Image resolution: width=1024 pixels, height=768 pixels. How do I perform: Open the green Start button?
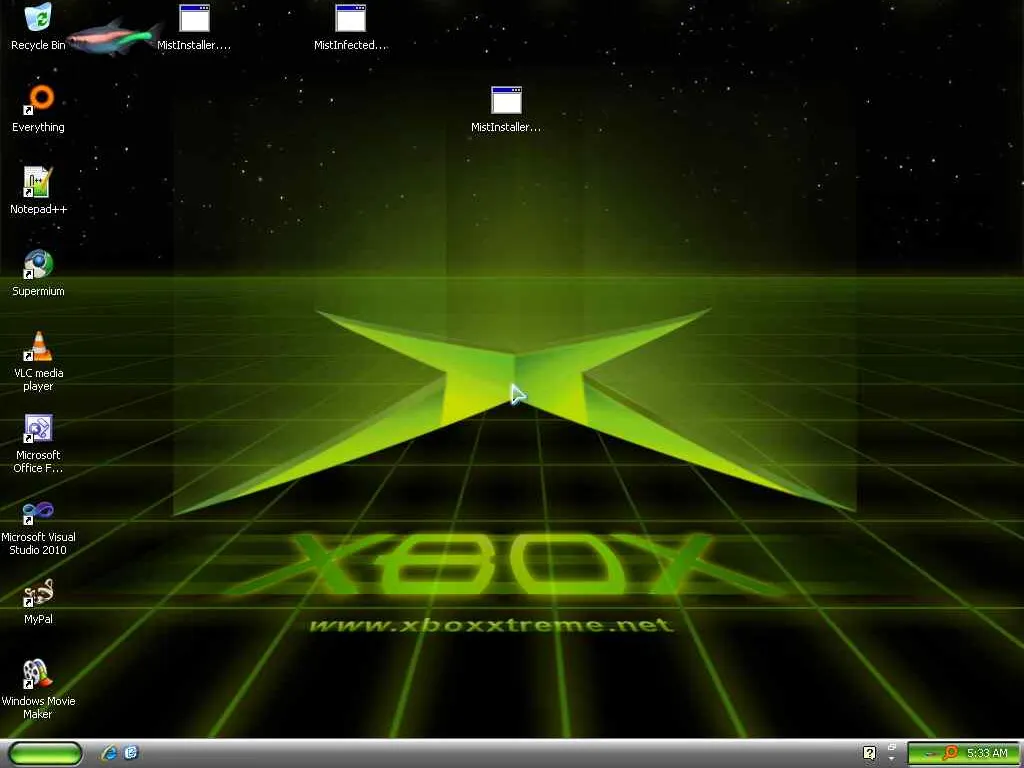coord(46,753)
